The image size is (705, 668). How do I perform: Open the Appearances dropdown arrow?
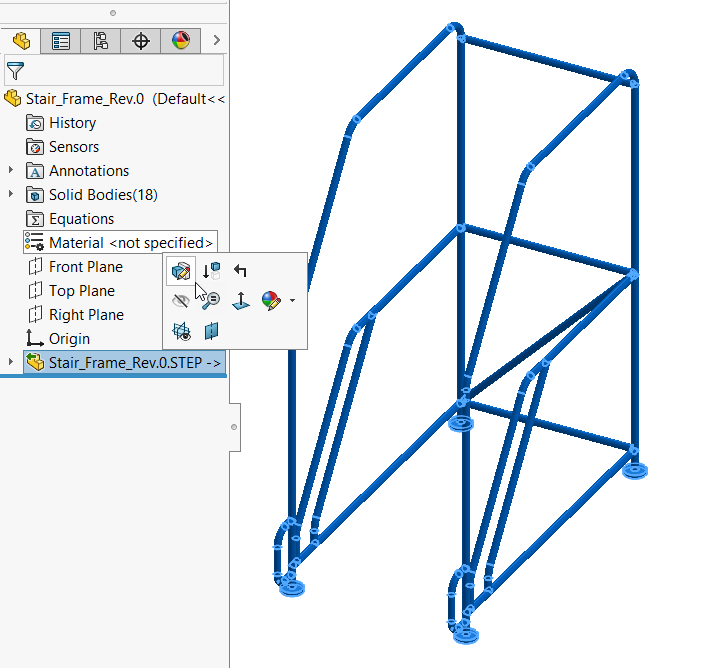click(x=292, y=300)
